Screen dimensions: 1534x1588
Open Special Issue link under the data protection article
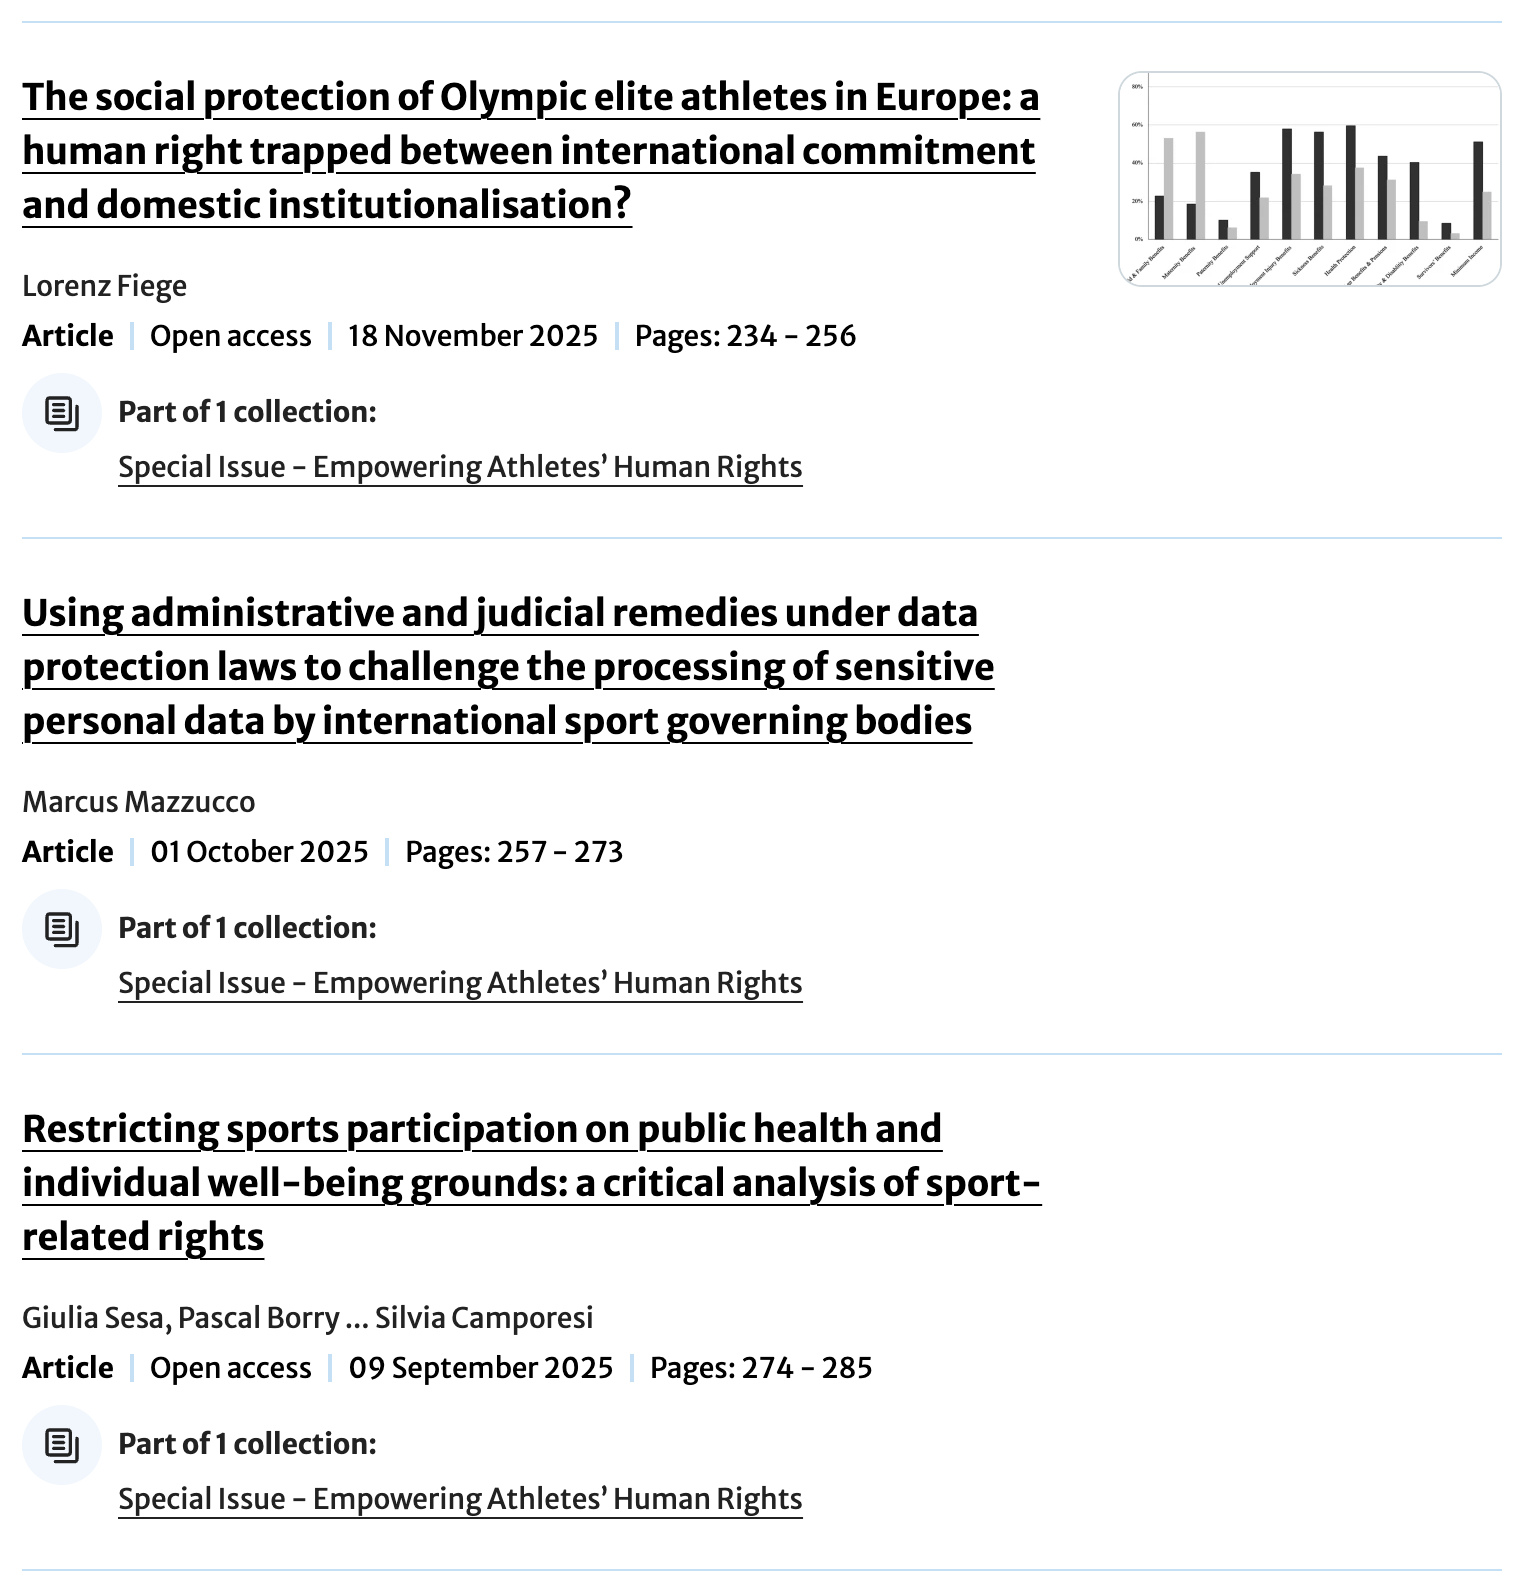pyautogui.click(x=460, y=983)
